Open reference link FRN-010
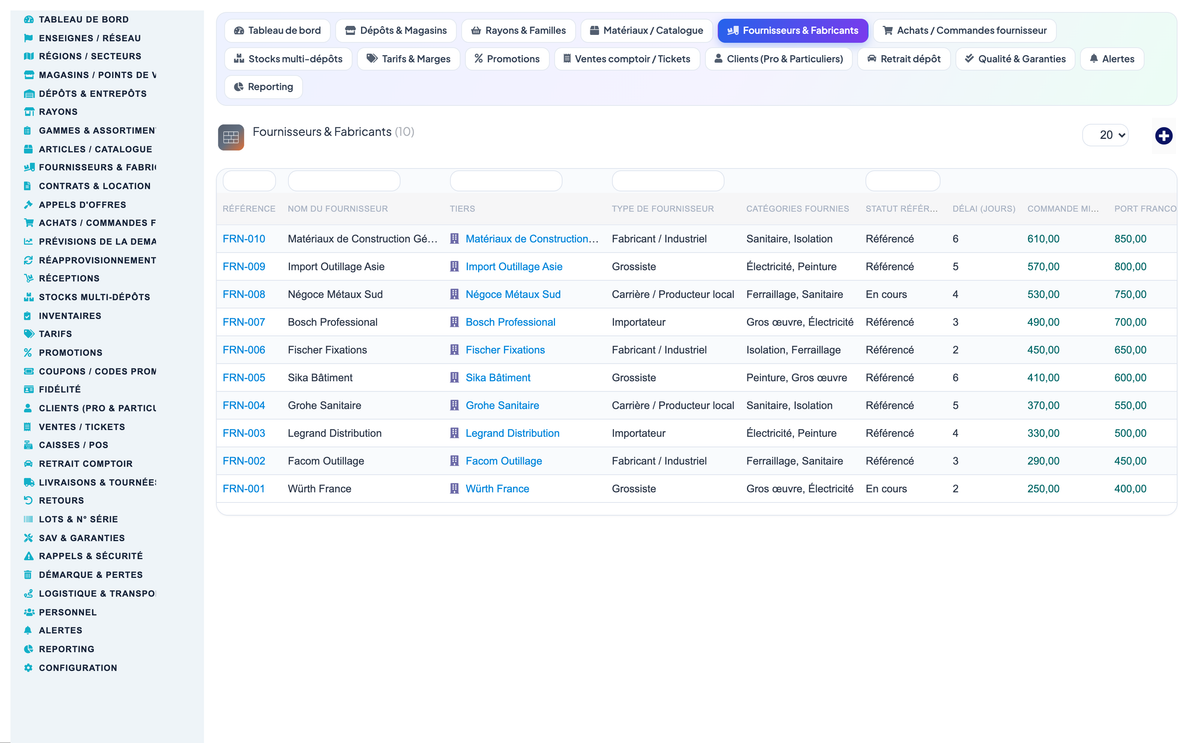Viewport: 1200px width, 743px height. click(244, 239)
